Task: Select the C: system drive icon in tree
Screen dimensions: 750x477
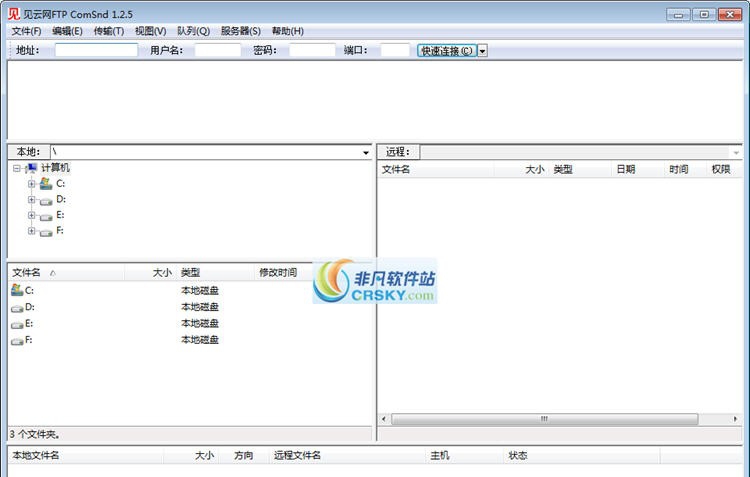Action: pyautogui.click(x=46, y=183)
